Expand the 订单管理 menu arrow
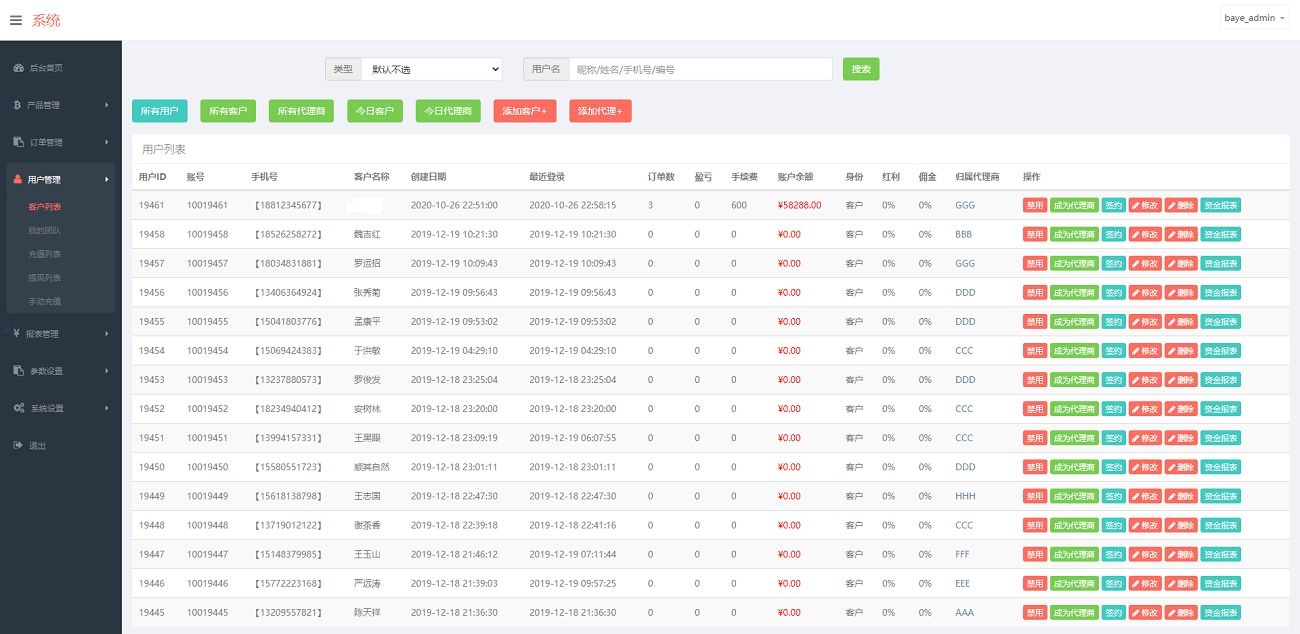 [x=107, y=142]
